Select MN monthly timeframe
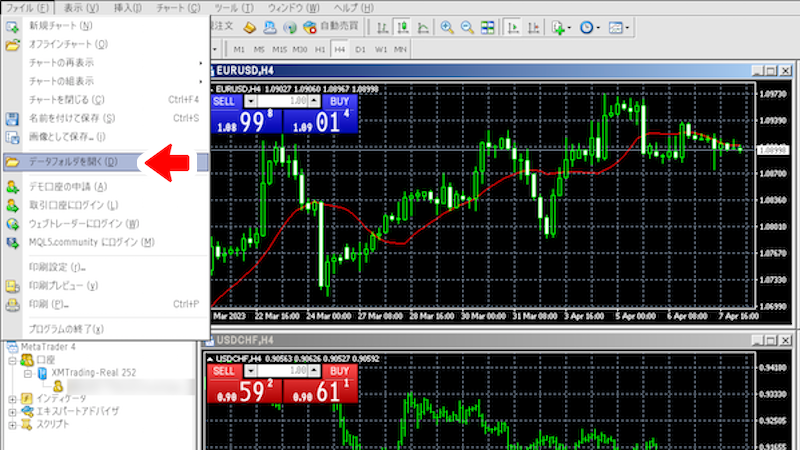 [400, 49]
